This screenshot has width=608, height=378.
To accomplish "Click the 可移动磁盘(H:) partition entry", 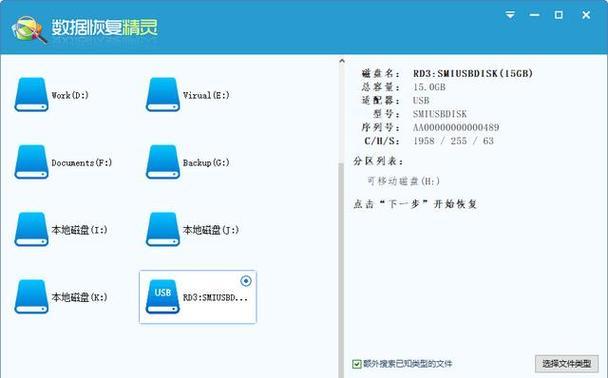I will (x=403, y=181).
